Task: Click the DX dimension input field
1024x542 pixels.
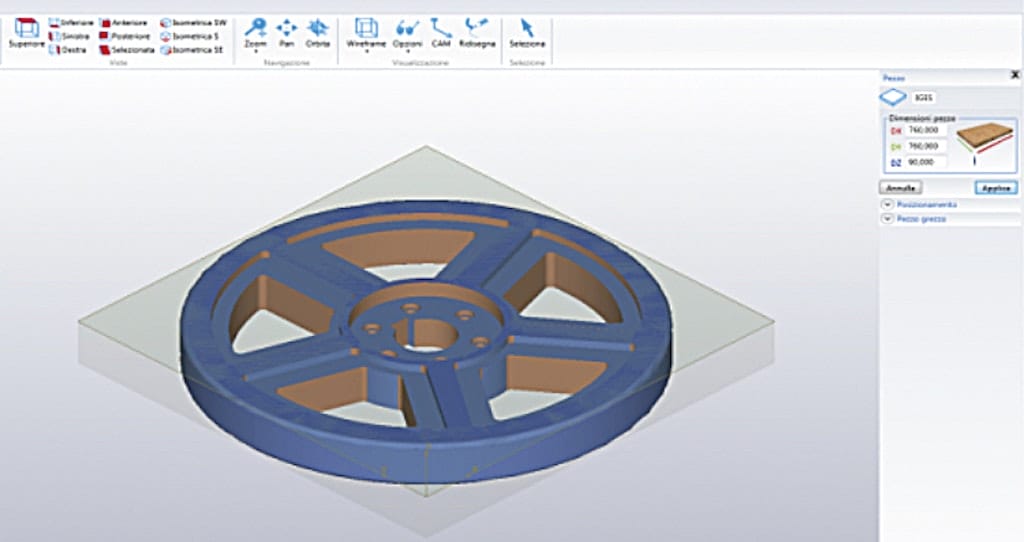Action: point(926,130)
